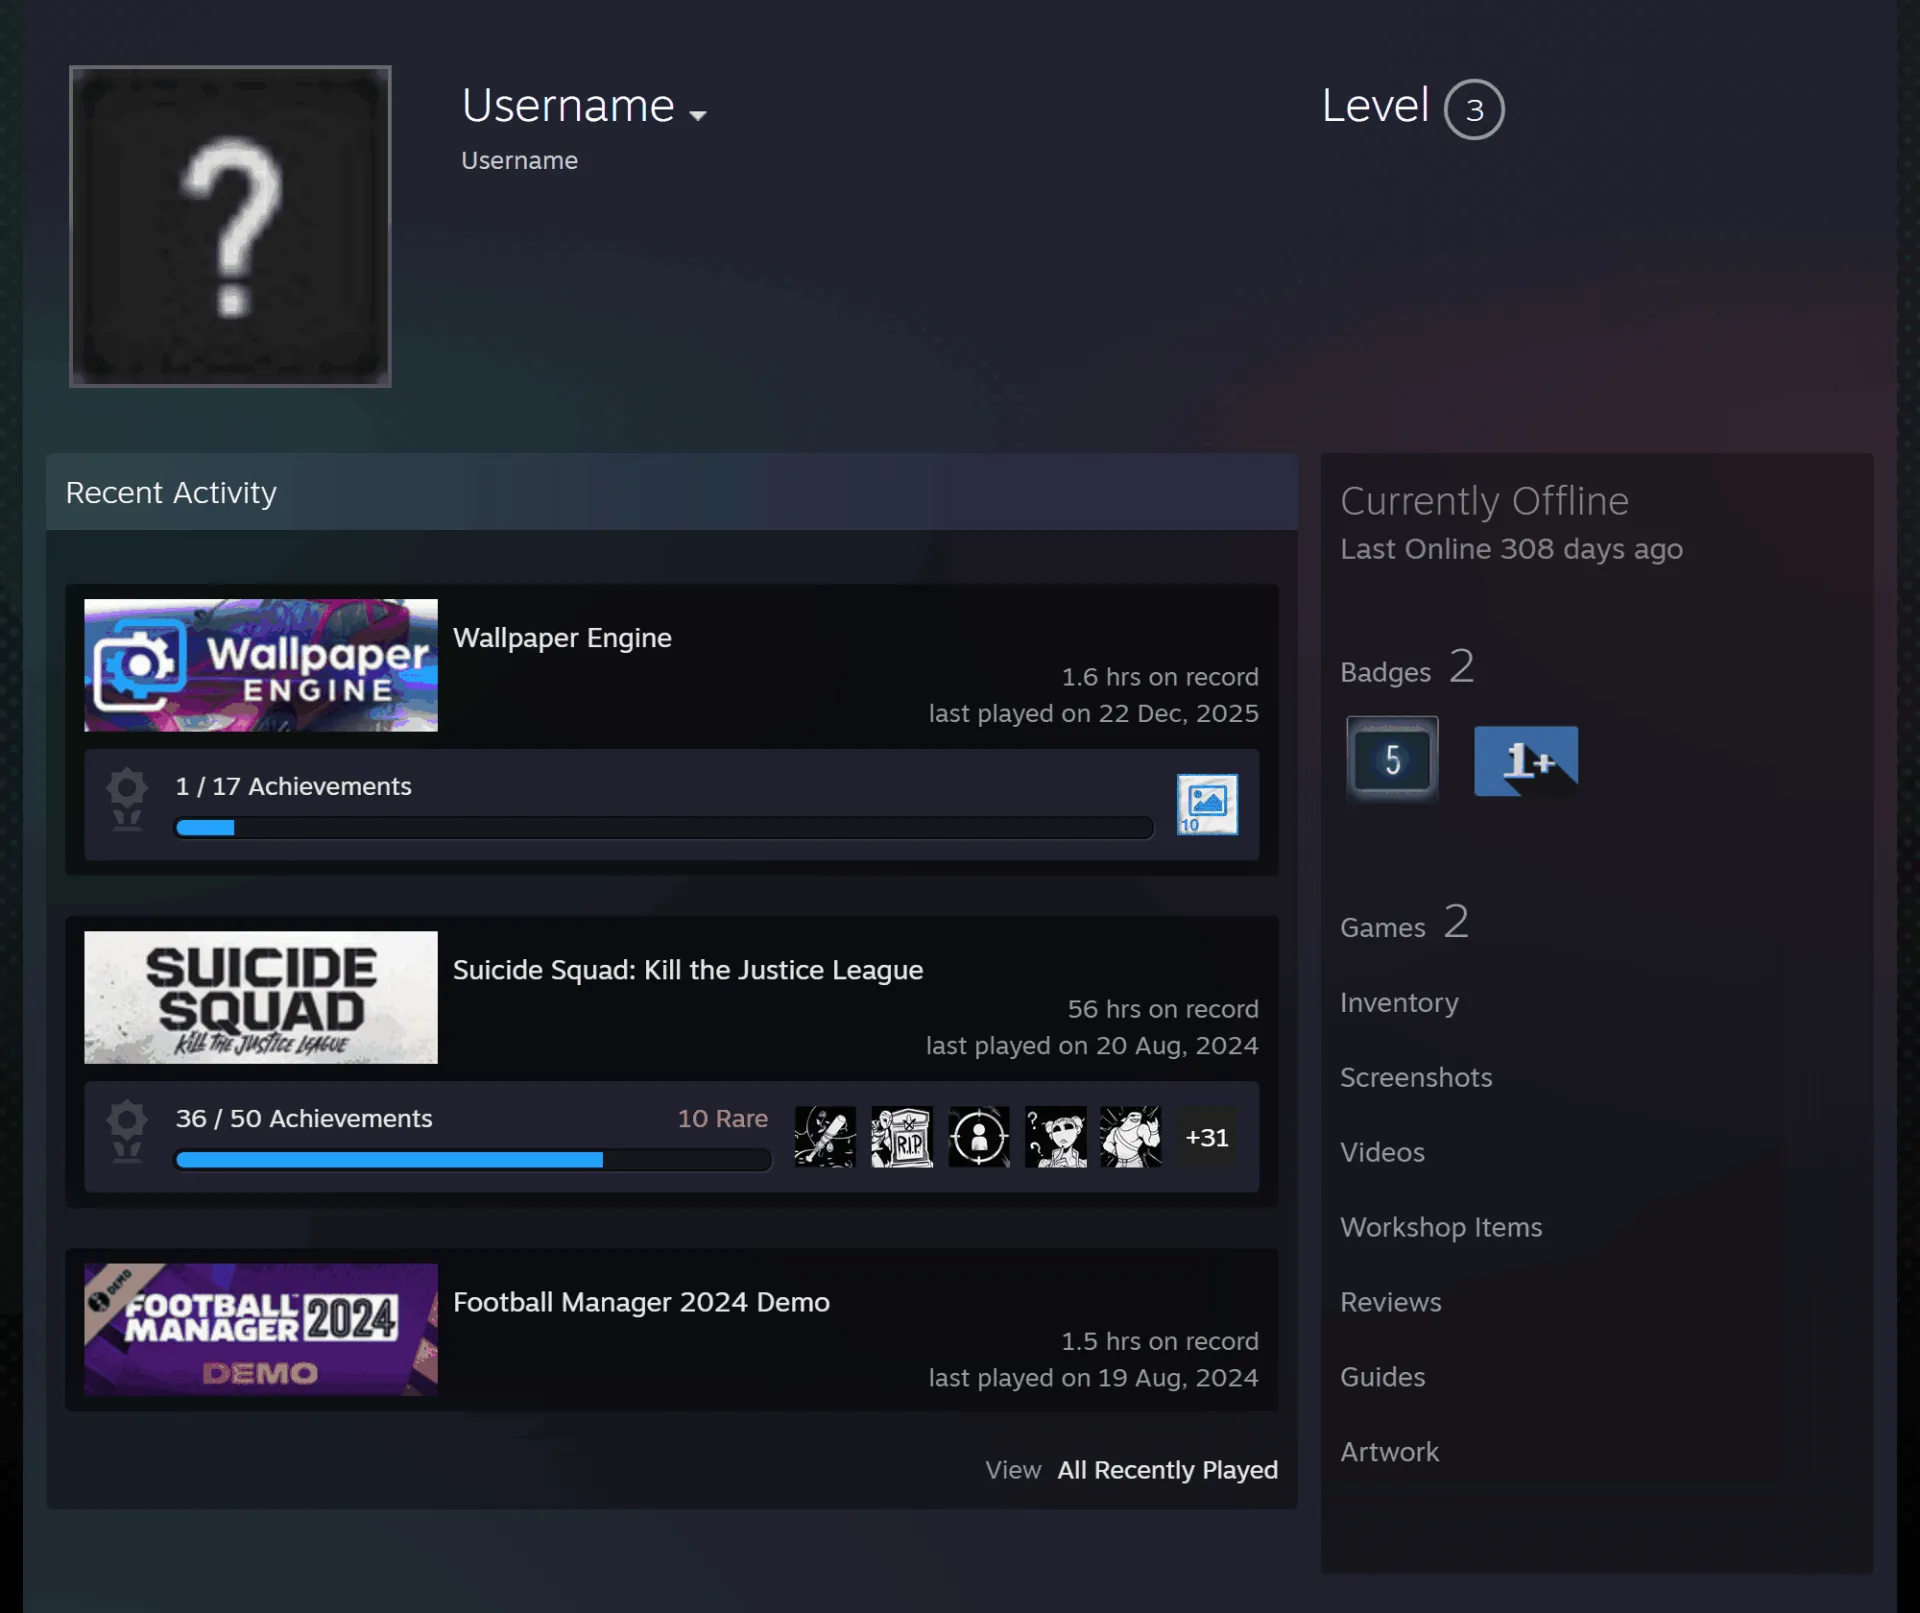Click 1 / 17 Achievements text

[293, 786]
